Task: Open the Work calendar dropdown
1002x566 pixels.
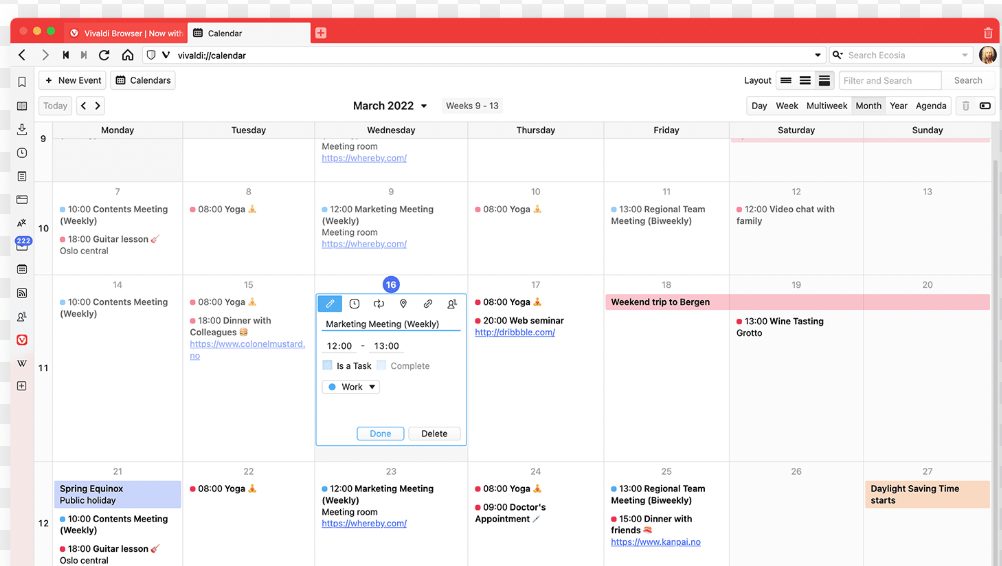Action: pyautogui.click(x=351, y=386)
